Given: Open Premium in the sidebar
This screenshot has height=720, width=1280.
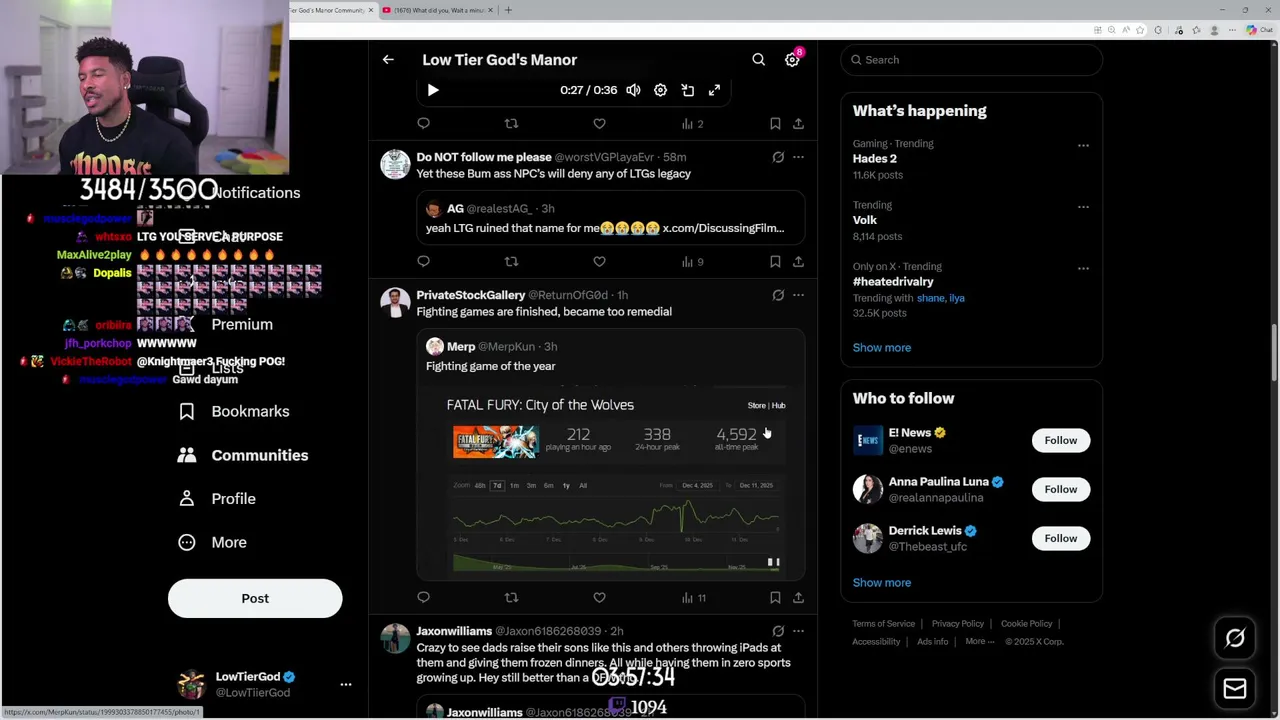Looking at the screenshot, I should [242, 324].
